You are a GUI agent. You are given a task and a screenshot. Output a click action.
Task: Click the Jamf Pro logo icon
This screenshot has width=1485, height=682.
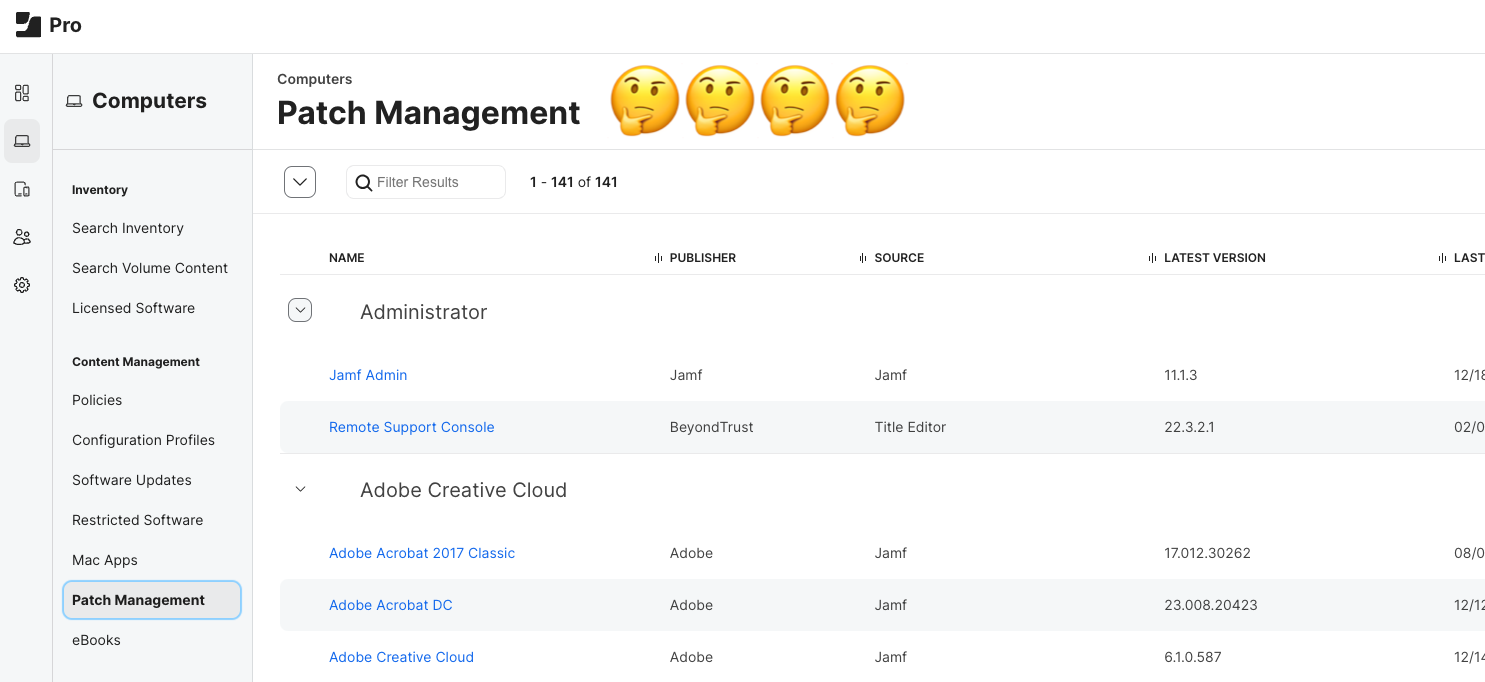(x=28, y=25)
